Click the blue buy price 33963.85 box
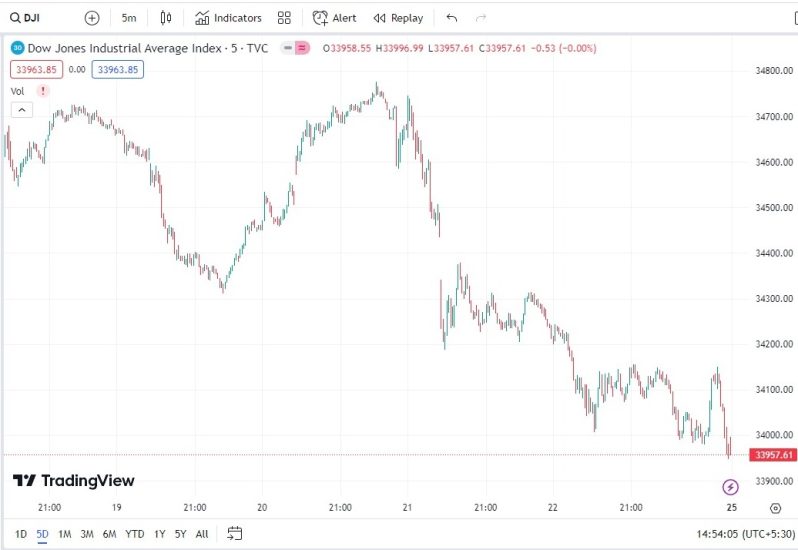798x550 pixels. 118,69
